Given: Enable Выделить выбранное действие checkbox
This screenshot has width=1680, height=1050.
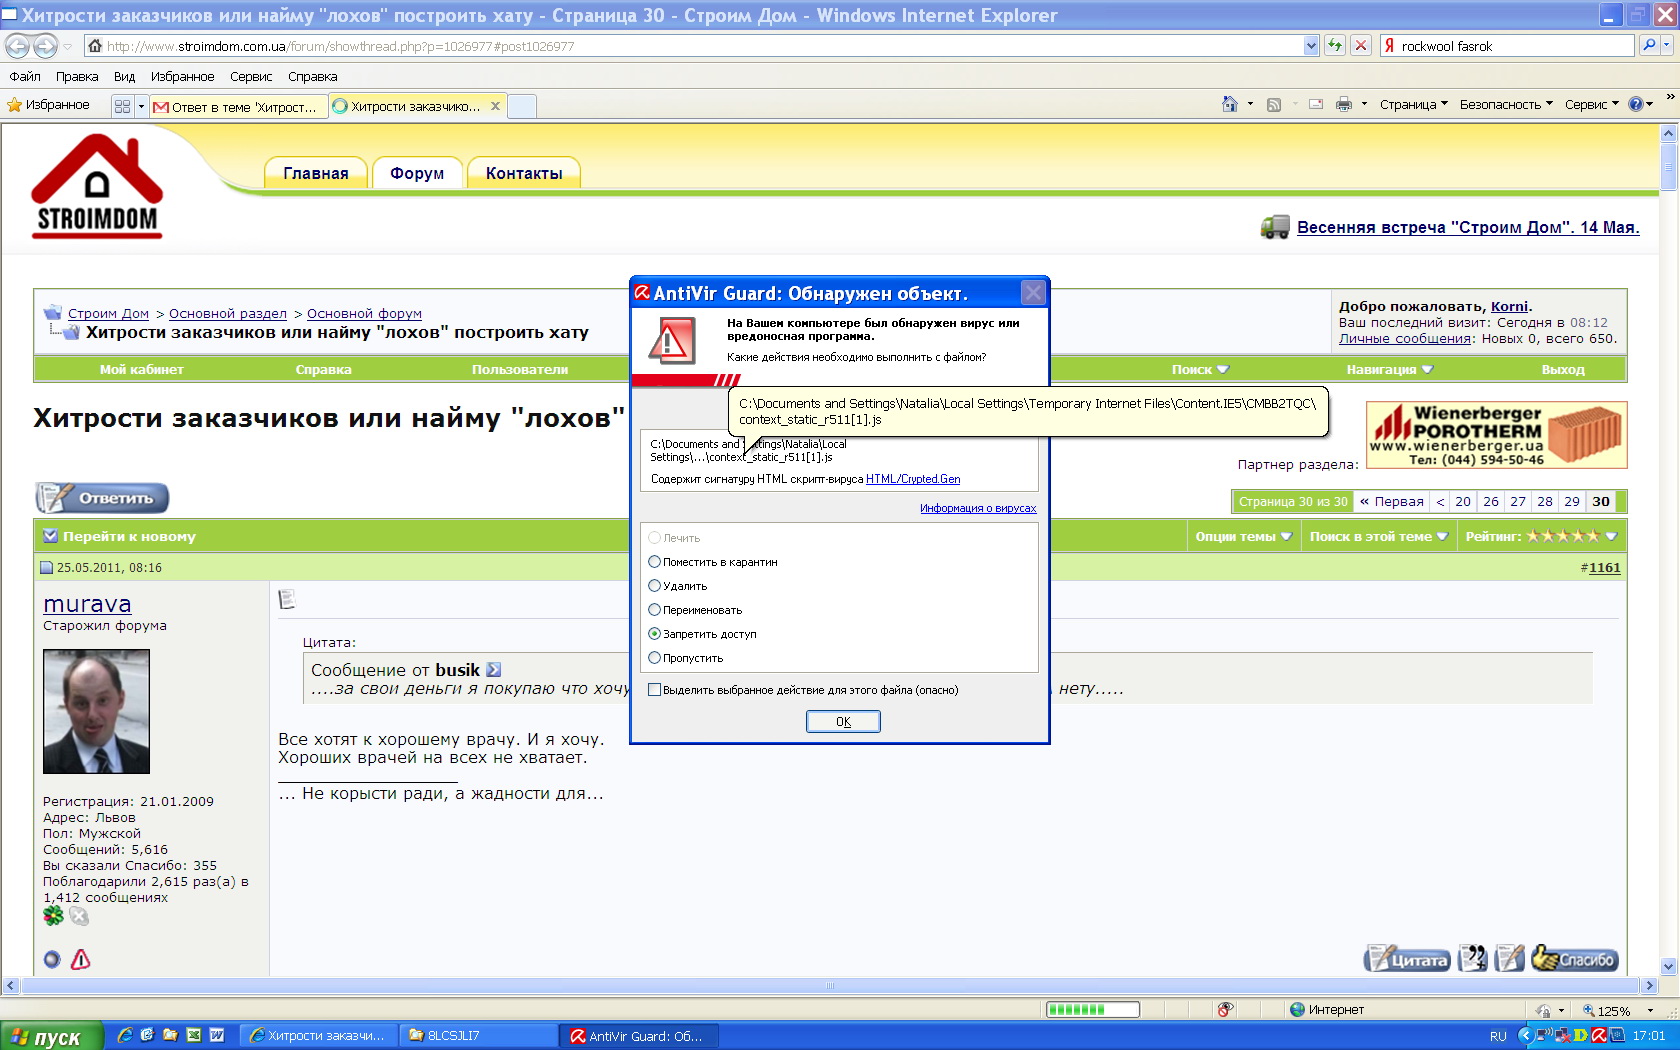Looking at the screenshot, I should point(654,690).
